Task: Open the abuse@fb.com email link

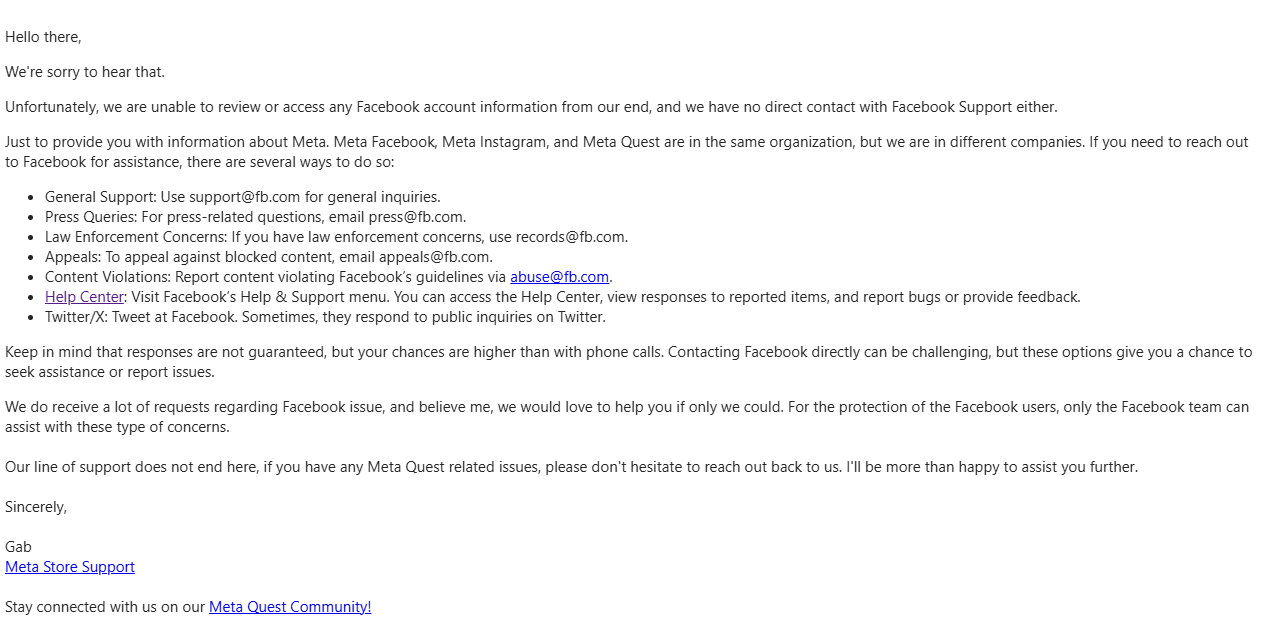Action: pos(559,277)
